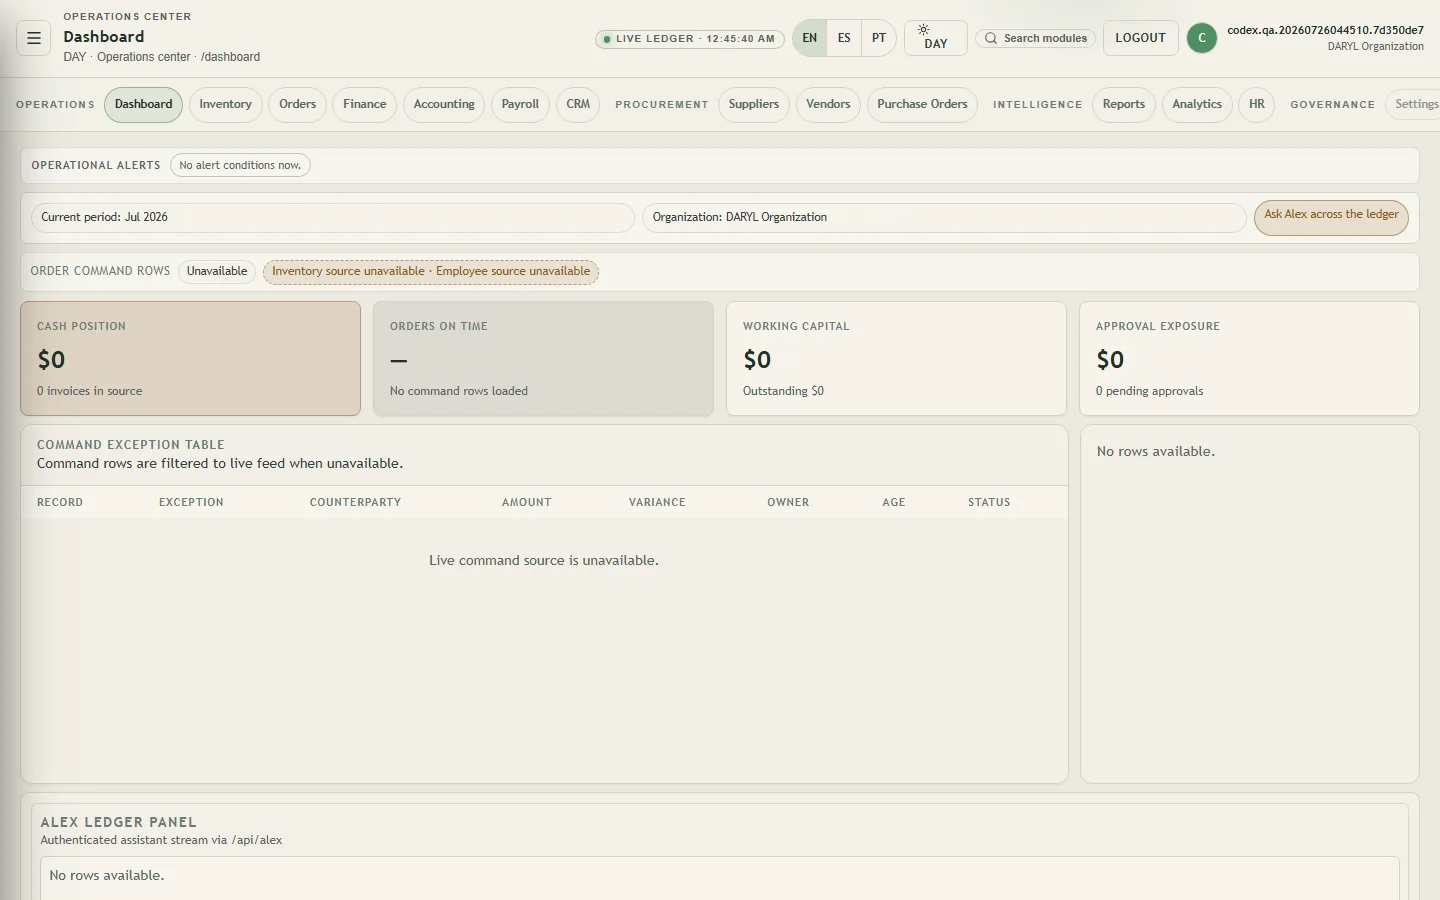1440x900 pixels.
Task: Open Purchase Orders module
Action: (x=922, y=104)
